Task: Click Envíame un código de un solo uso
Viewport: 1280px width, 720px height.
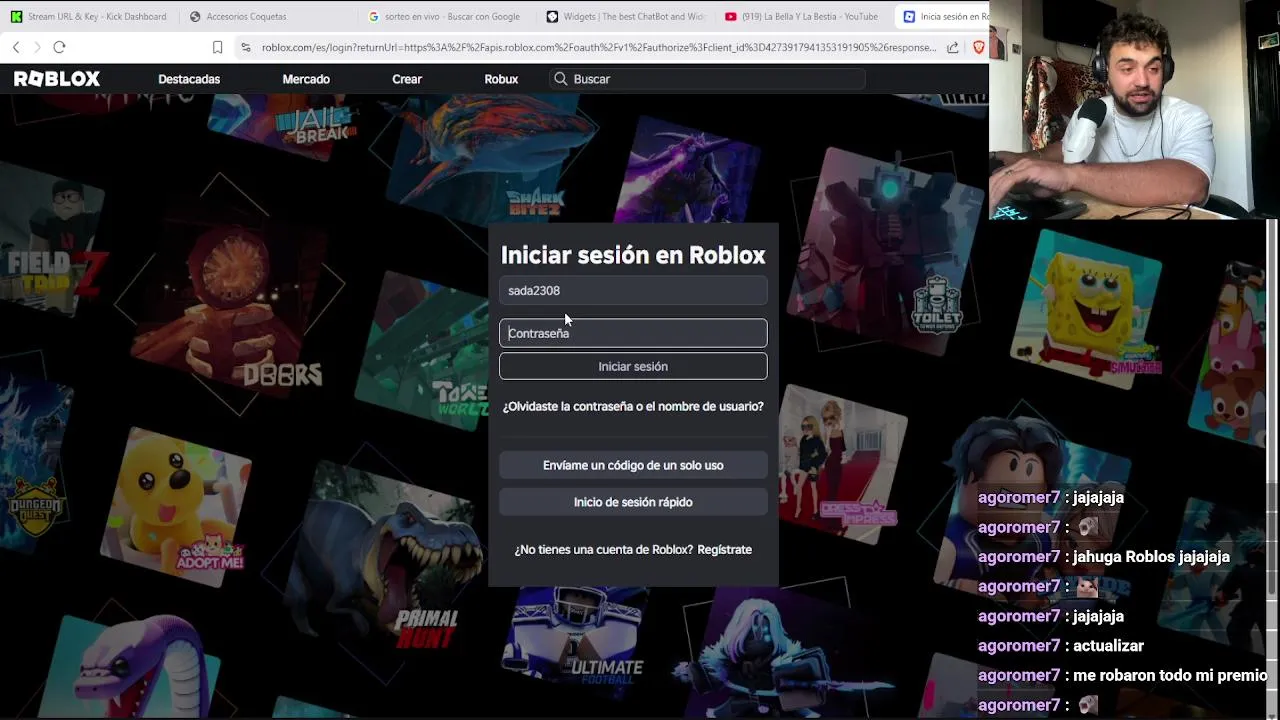Action: (633, 465)
